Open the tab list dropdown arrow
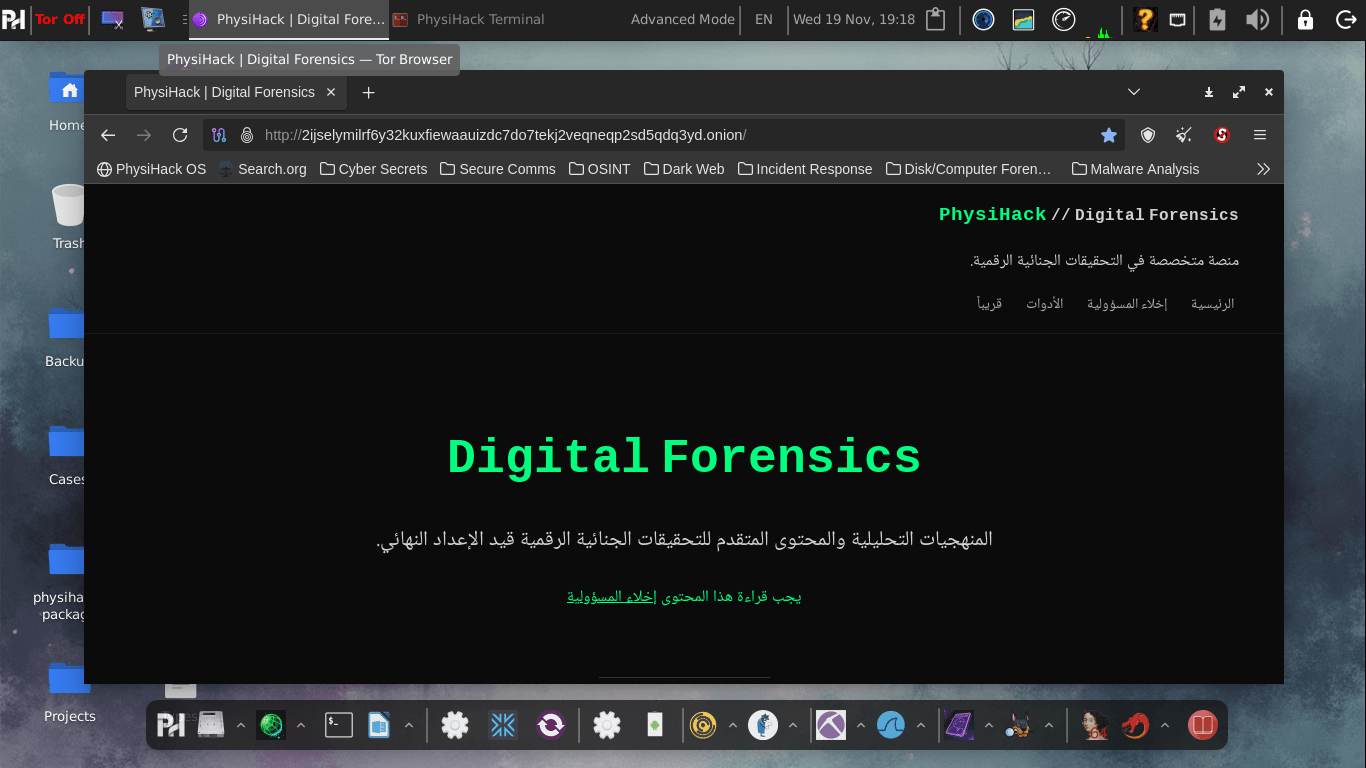The height and width of the screenshot is (768, 1366). (x=1134, y=91)
